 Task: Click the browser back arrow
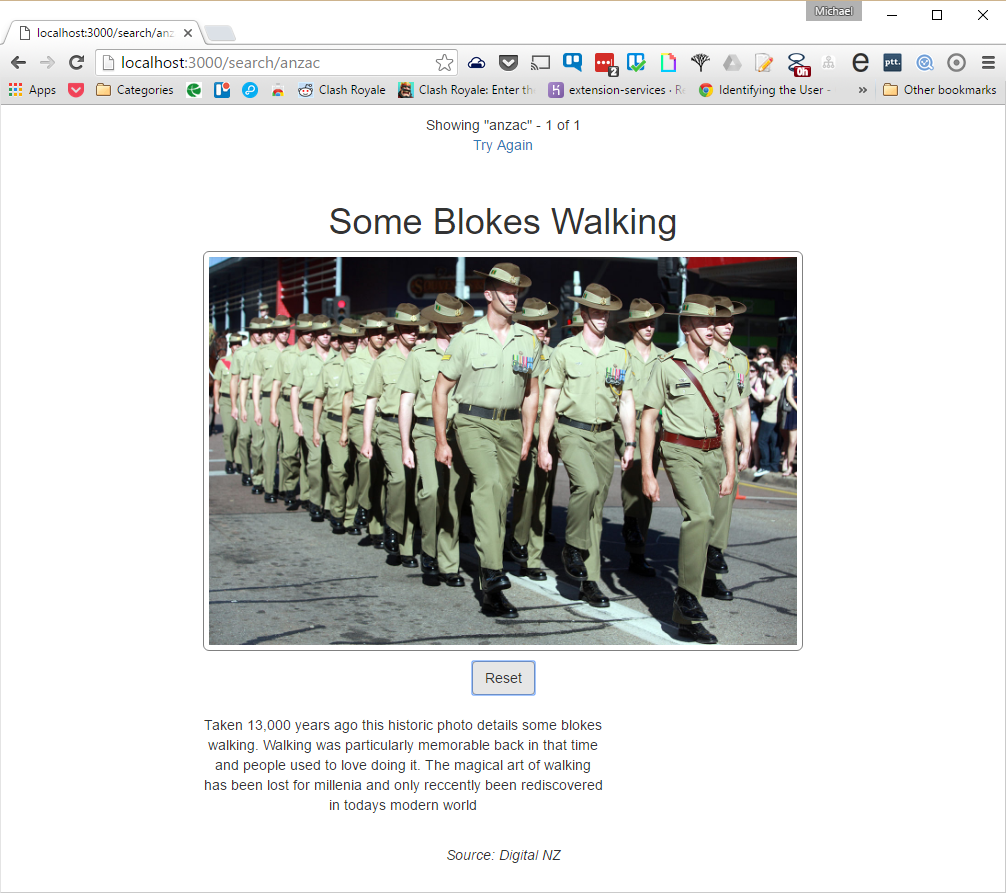pyautogui.click(x=18, y=62)
